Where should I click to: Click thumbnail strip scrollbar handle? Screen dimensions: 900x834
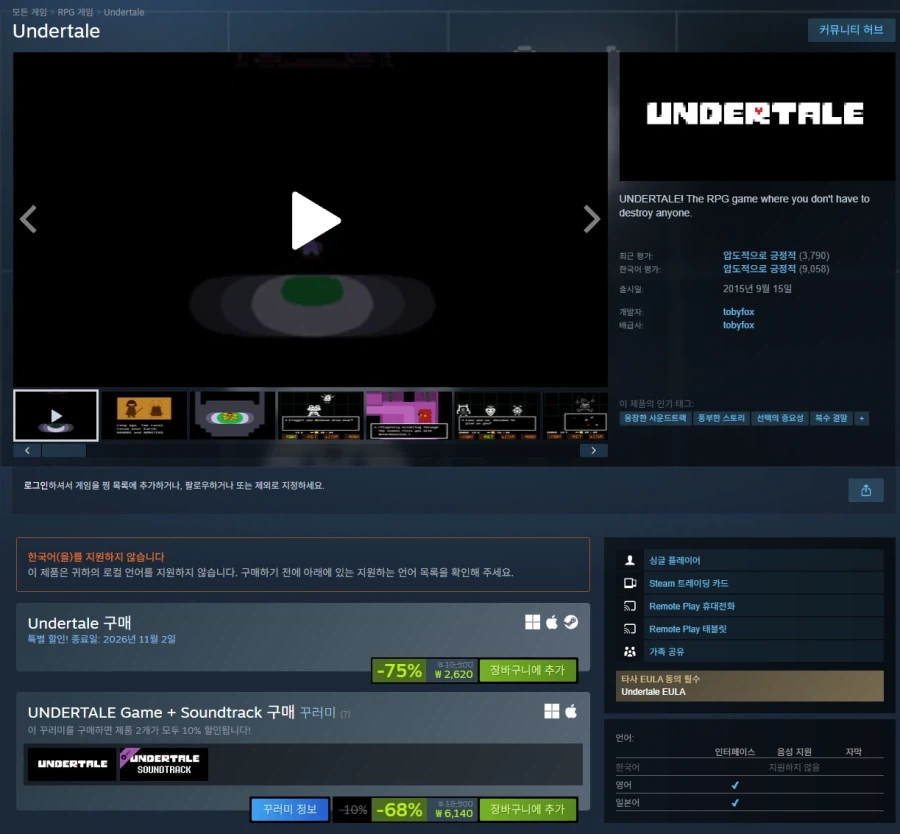click(64, 451)
